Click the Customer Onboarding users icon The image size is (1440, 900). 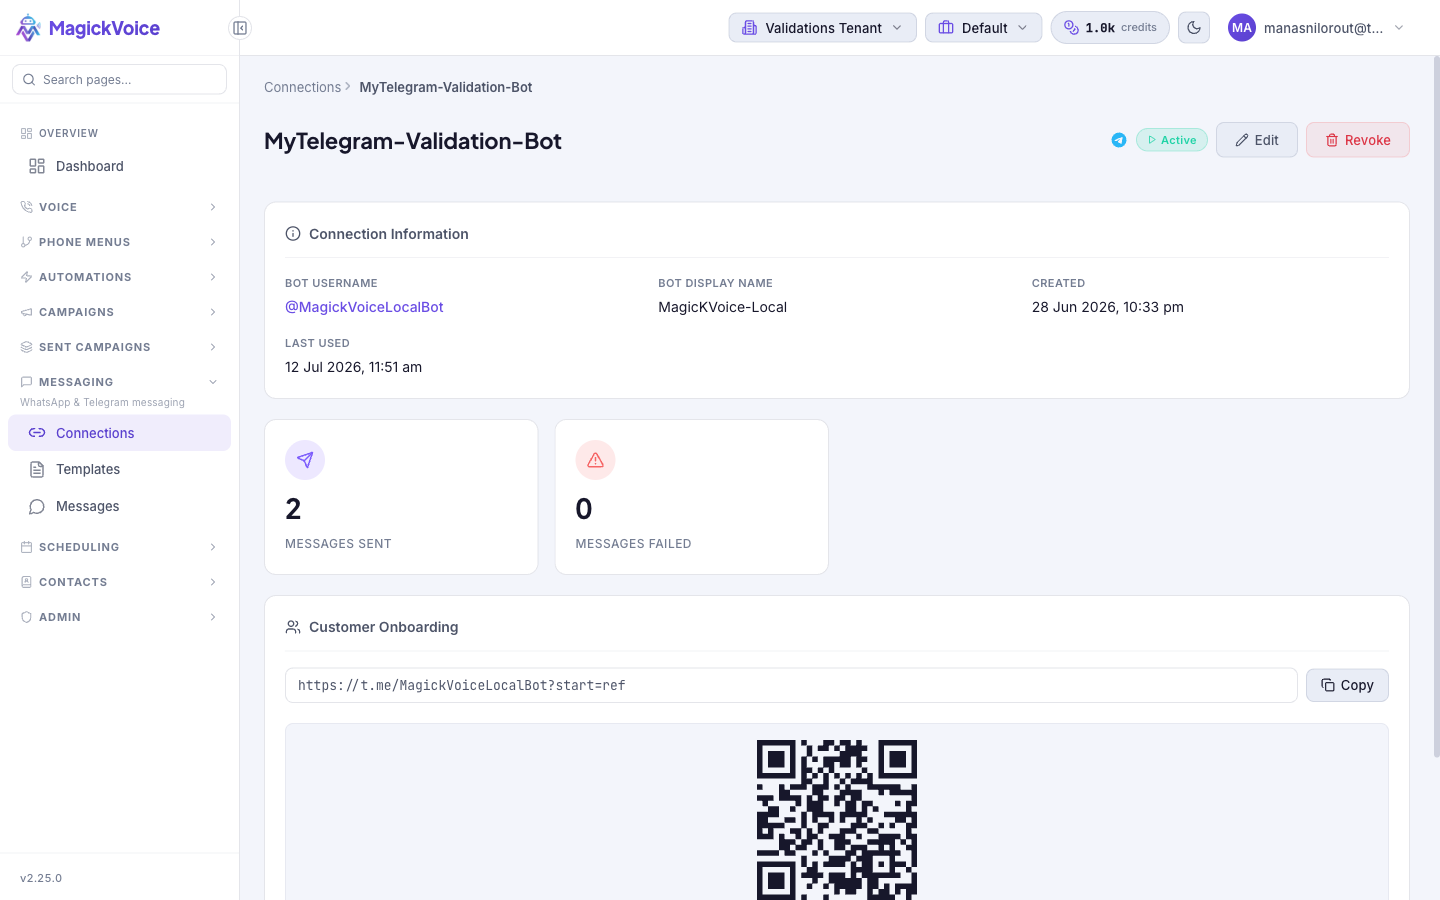point(293,627)
